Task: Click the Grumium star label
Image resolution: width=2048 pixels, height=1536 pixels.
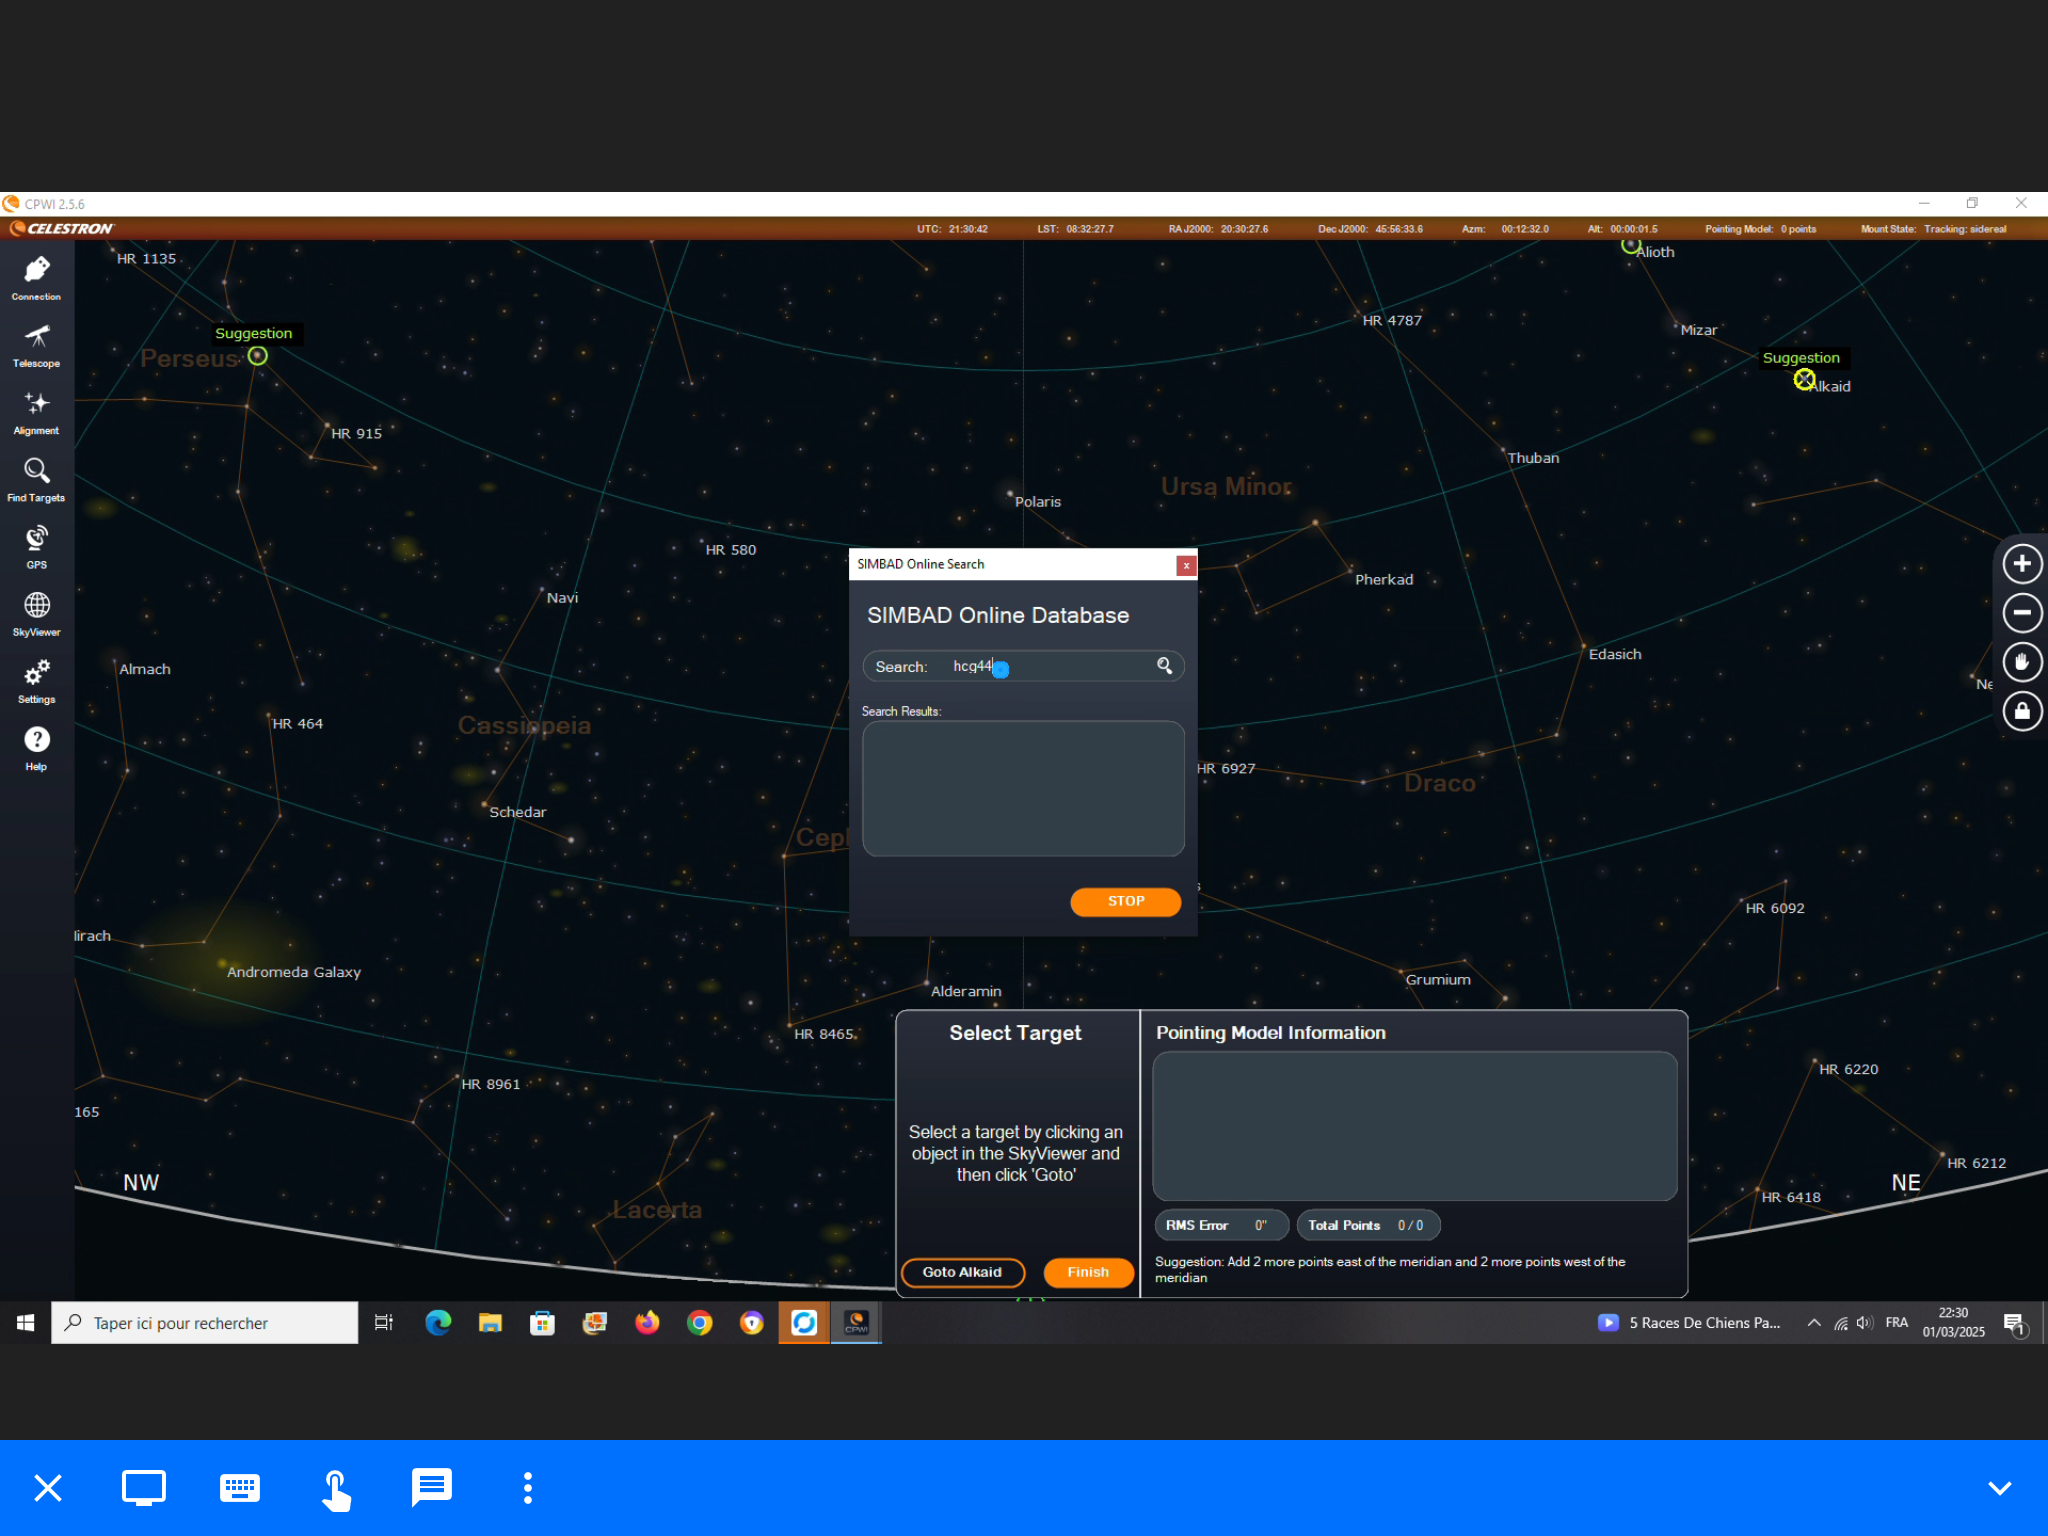Action: 1438,980
